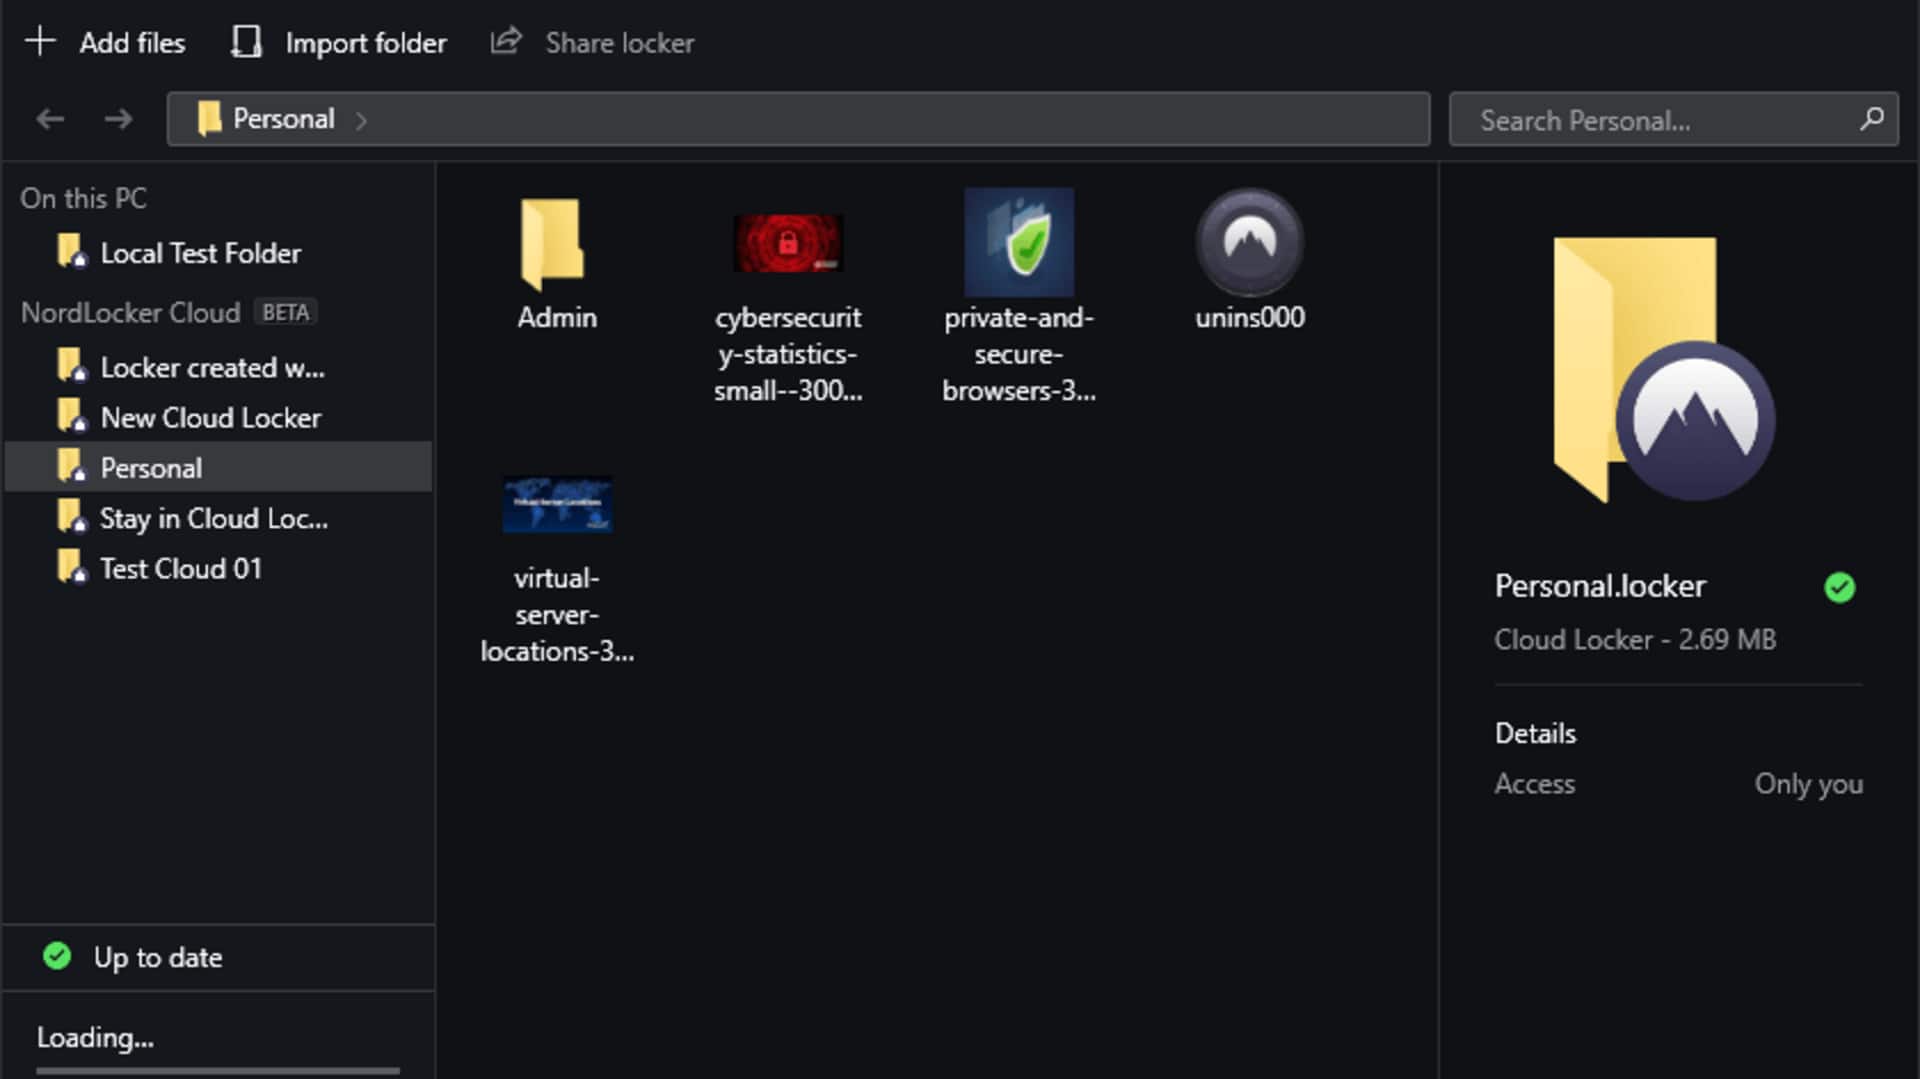
Task: Click the Search Personal input field
Action: [x=1673, y=120]
